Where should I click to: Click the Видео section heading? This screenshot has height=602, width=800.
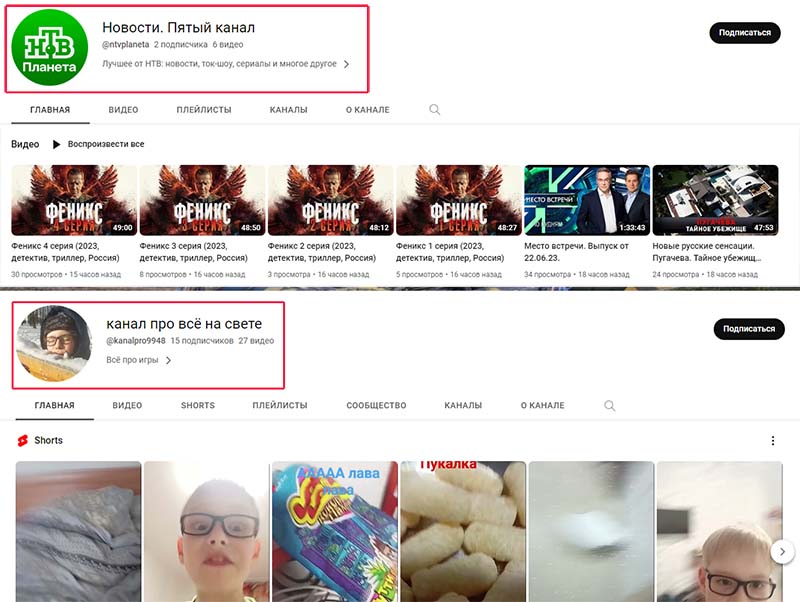coord(25,144)
